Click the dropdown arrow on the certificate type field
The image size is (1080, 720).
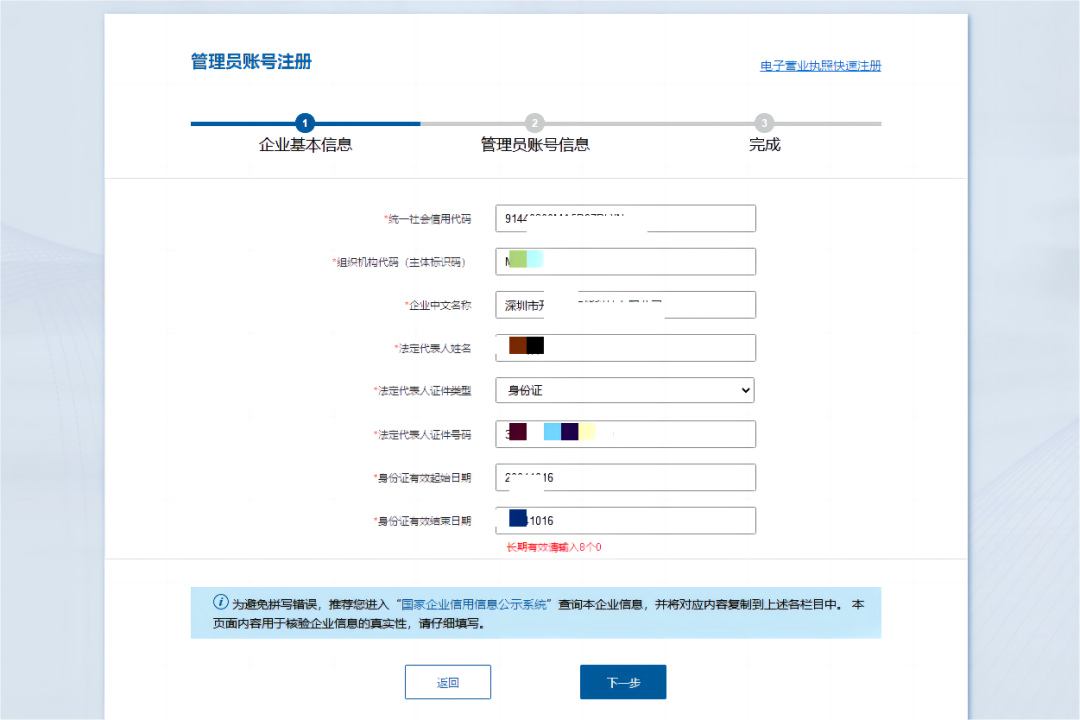pyautogui.click(x=744, y=390)
